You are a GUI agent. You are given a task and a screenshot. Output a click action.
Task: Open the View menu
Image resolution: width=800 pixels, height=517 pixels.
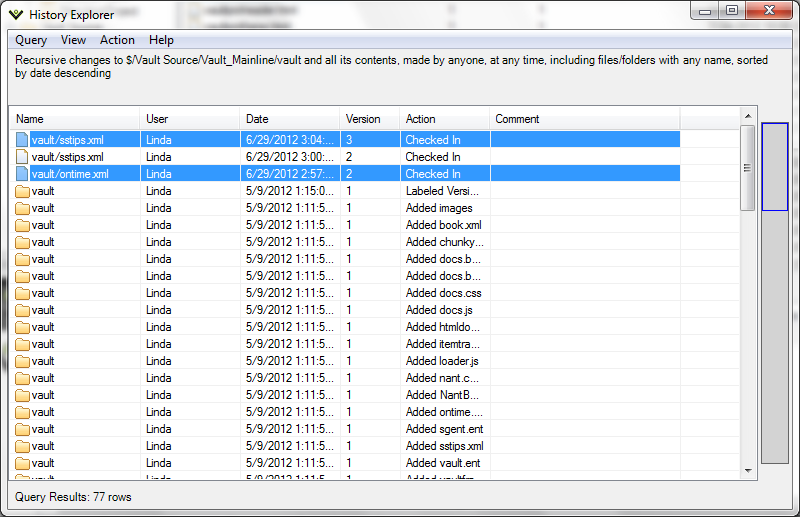(73, 40)
